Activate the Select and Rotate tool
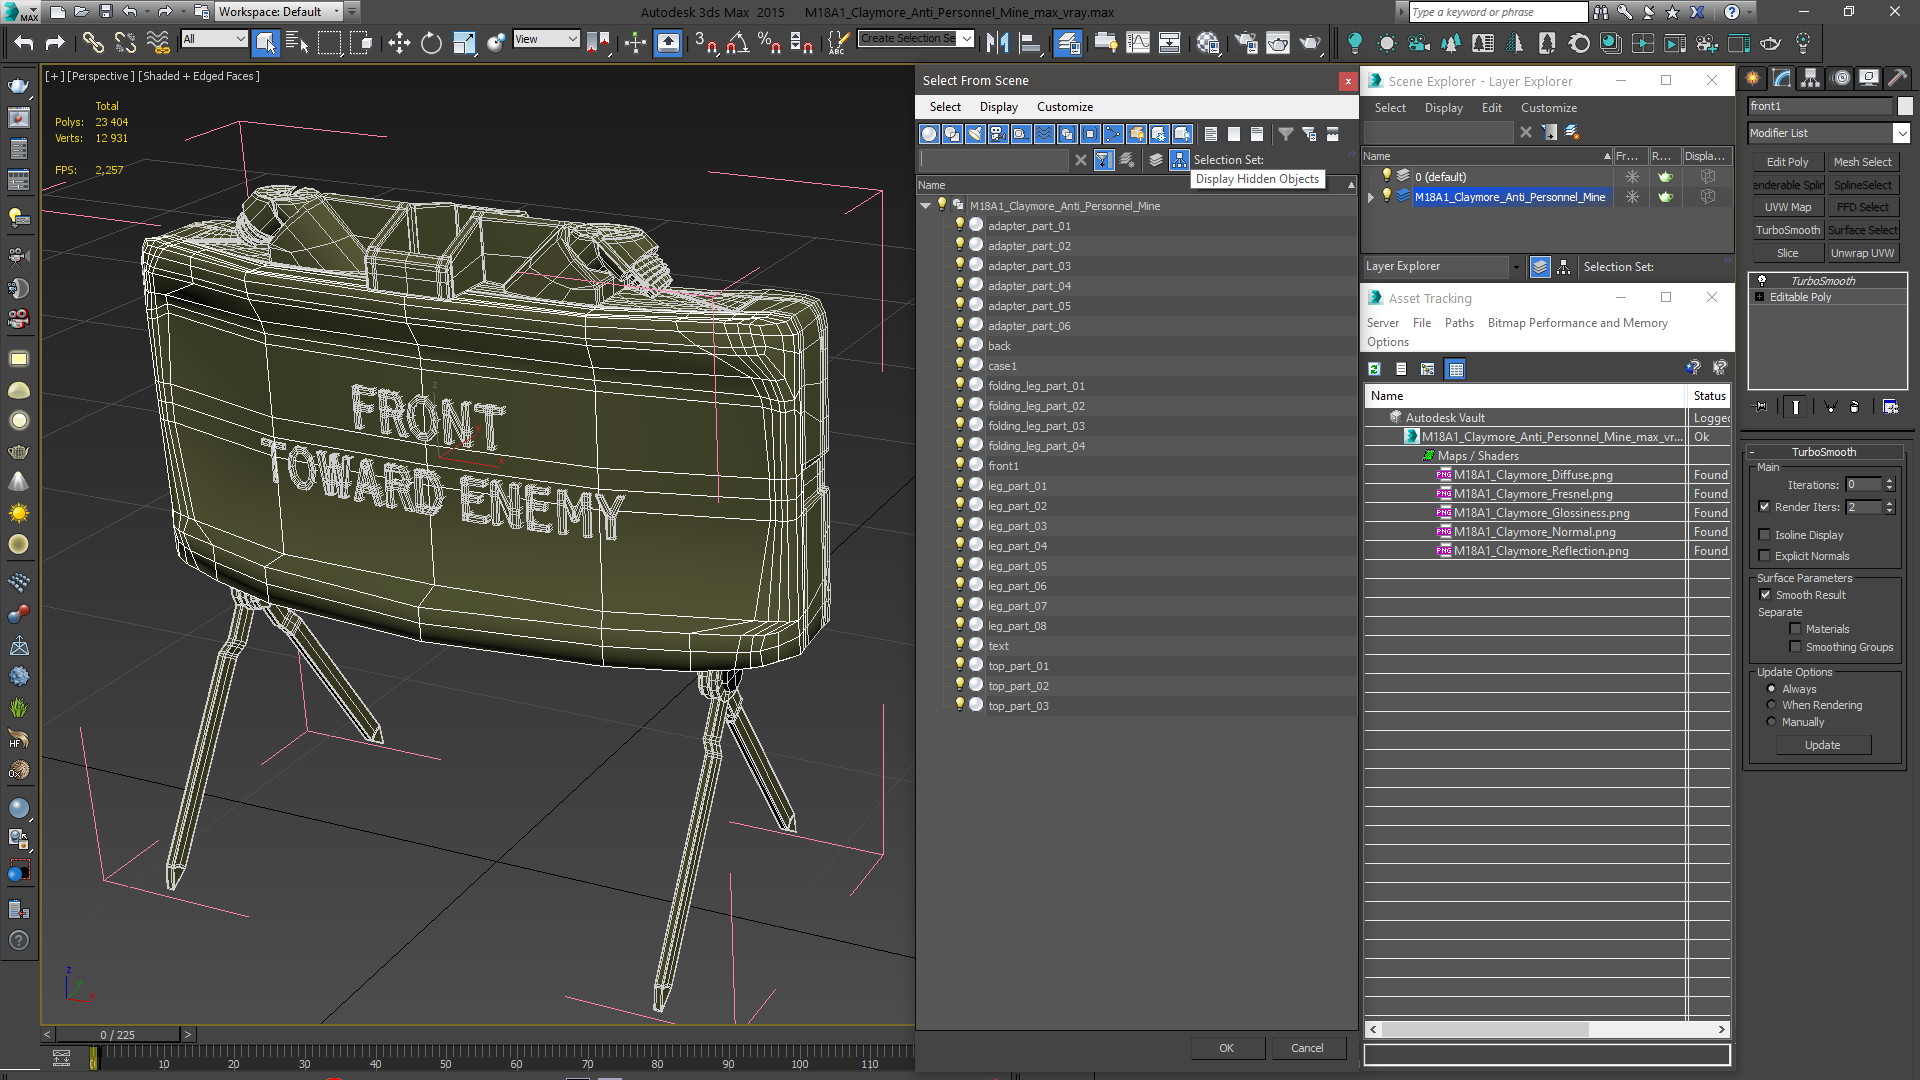Screen dimensions: 1920x1080 (431, 42)
